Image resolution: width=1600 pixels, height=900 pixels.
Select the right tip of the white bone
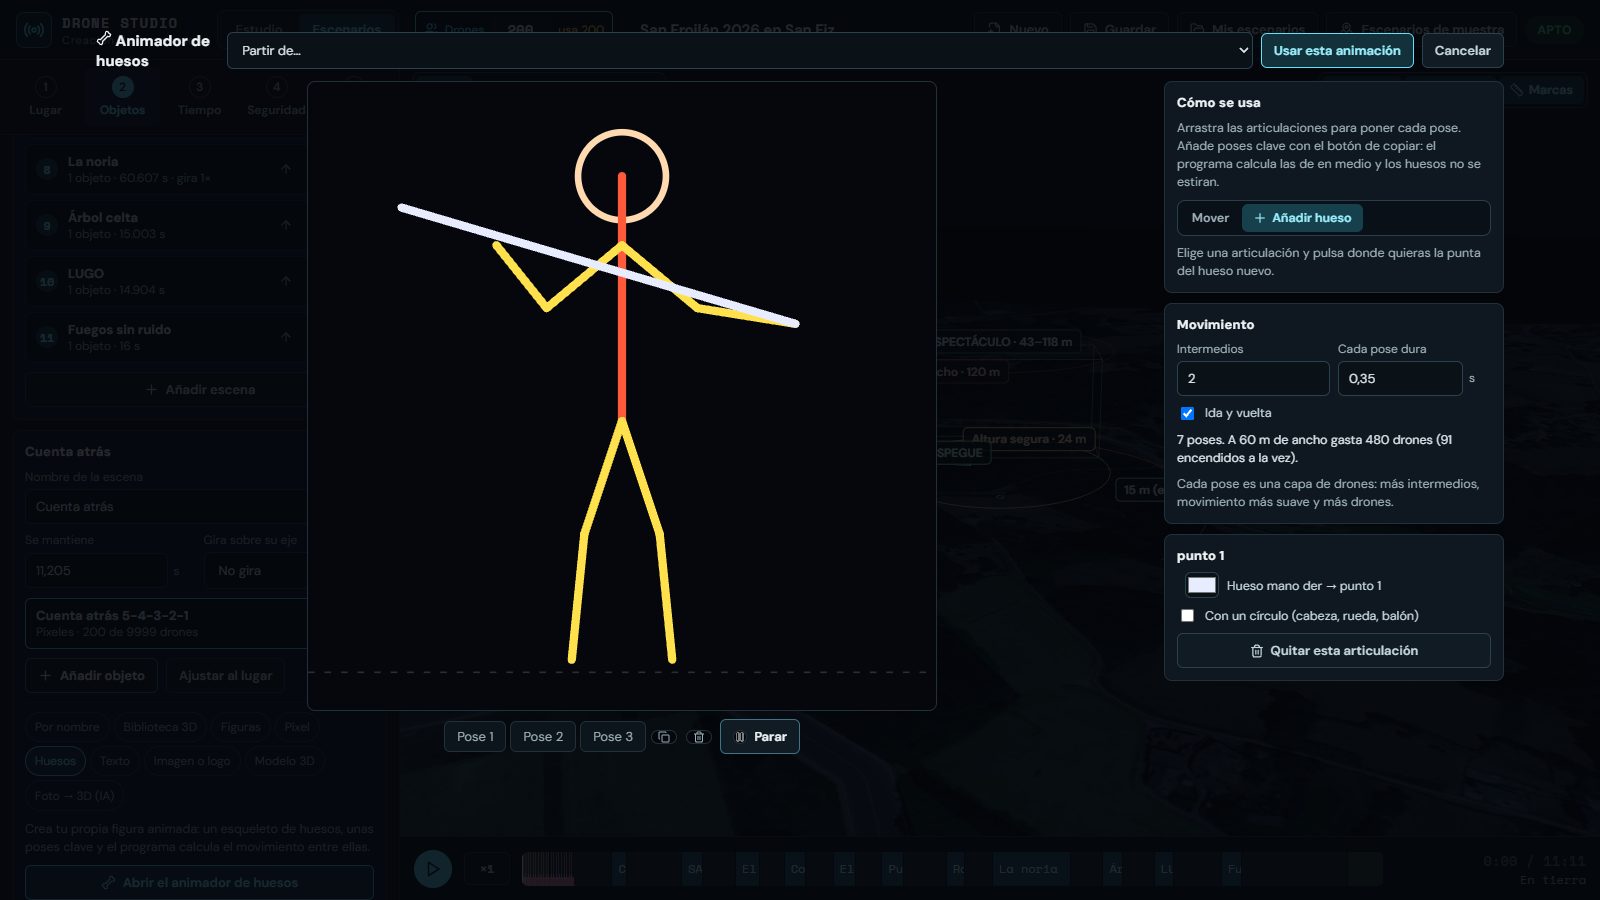pos(796,324)
